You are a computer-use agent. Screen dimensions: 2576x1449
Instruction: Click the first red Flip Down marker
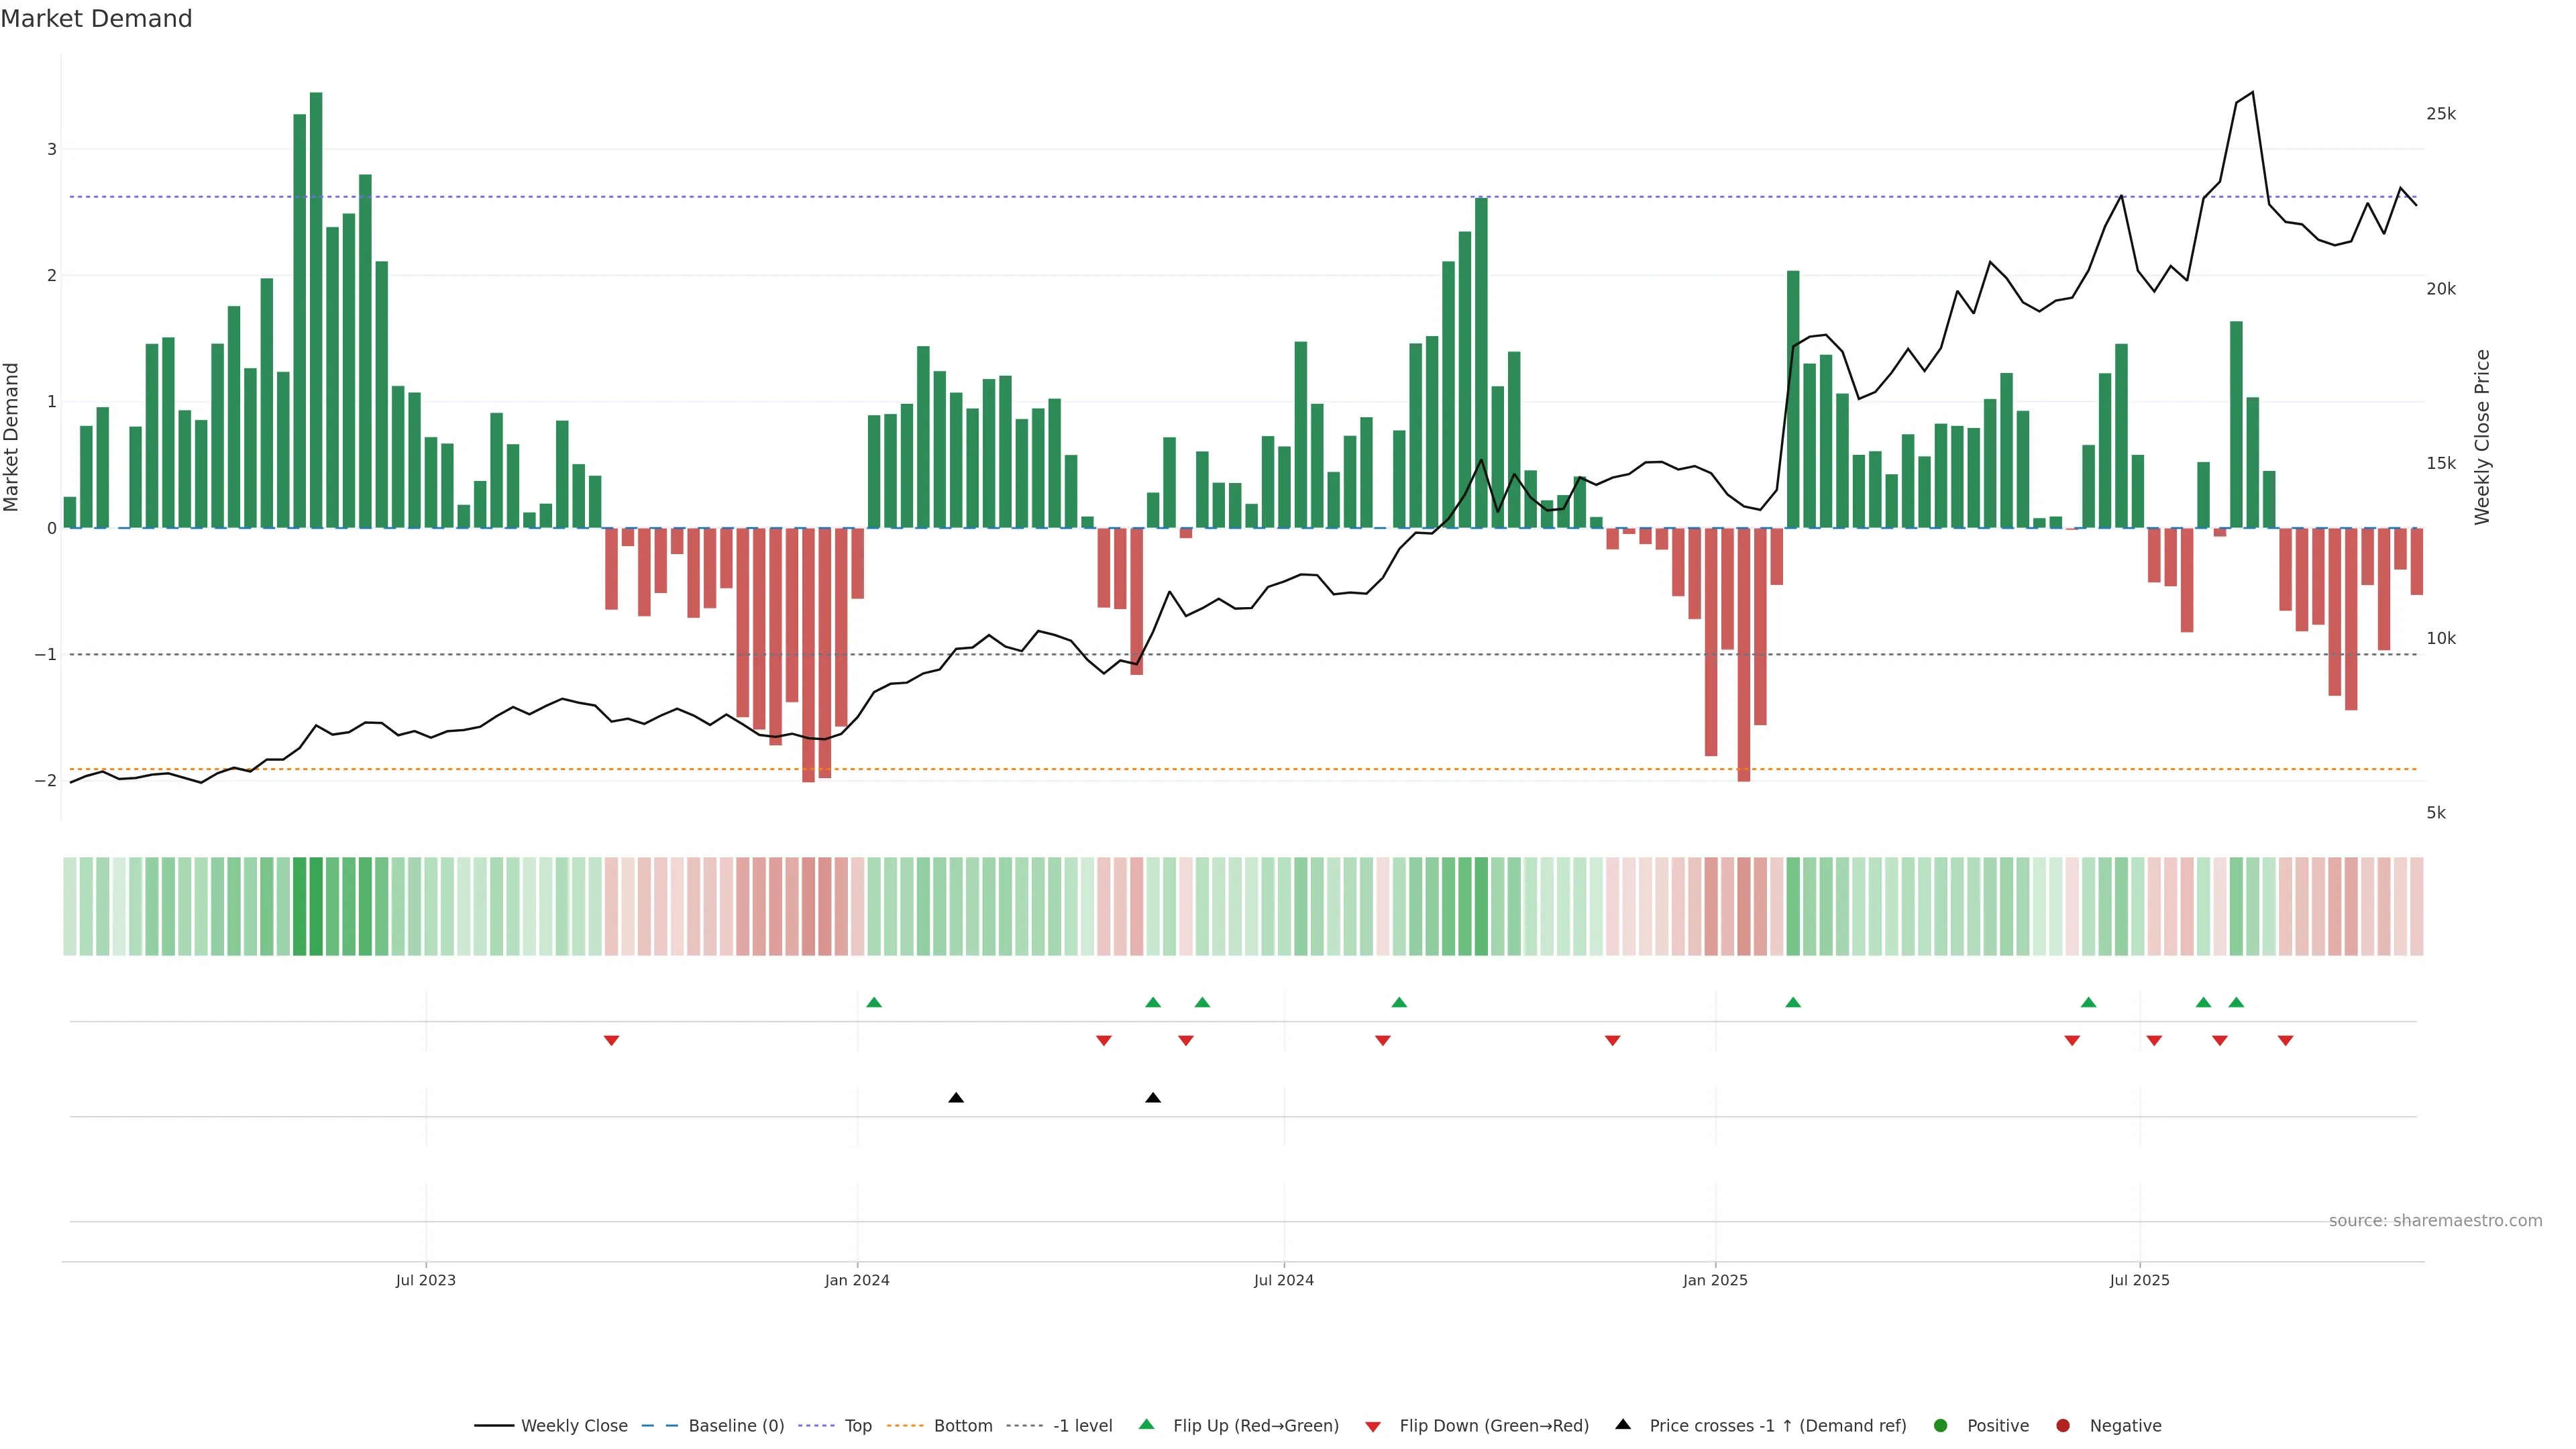click(x=611, y=1041)
